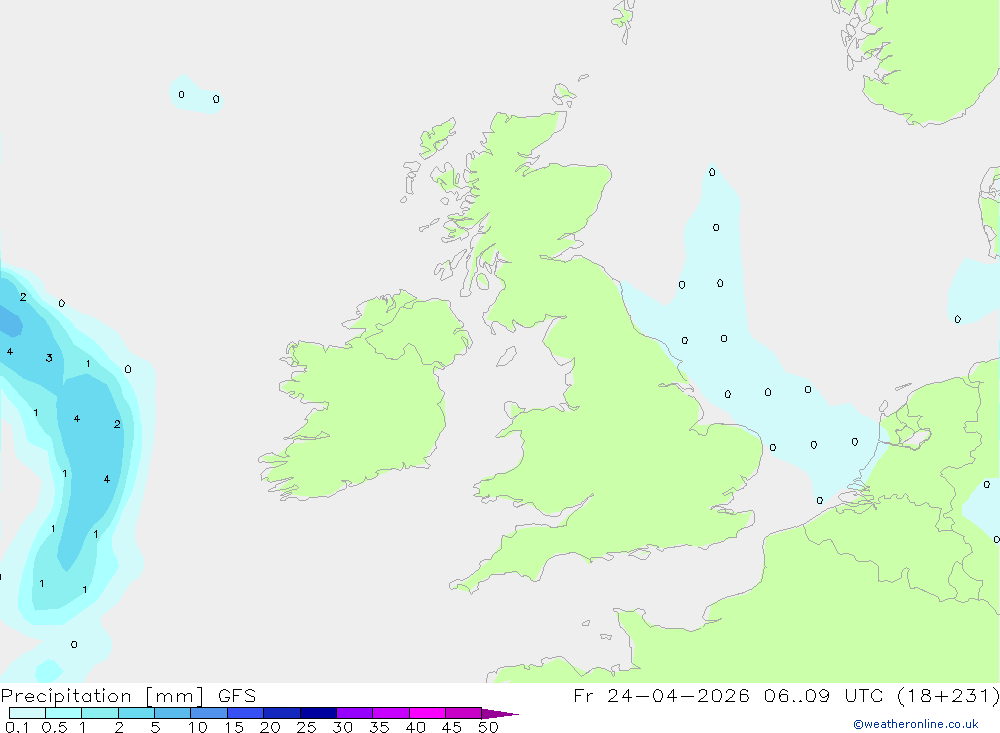
Task: Click the '20' legend scale label
Action: click(270, 727)
